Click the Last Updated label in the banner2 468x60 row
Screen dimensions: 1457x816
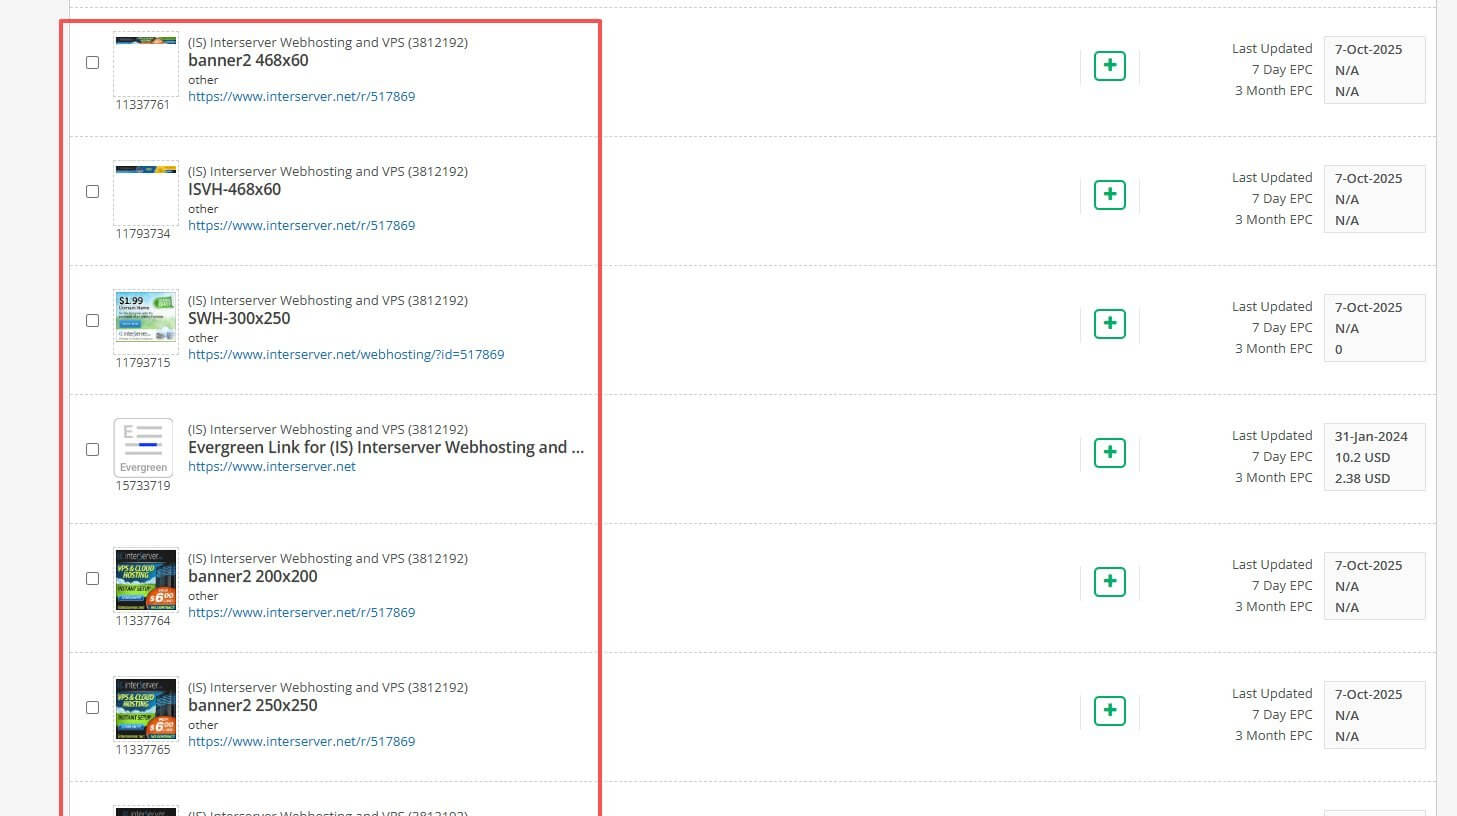[1272, 49]
